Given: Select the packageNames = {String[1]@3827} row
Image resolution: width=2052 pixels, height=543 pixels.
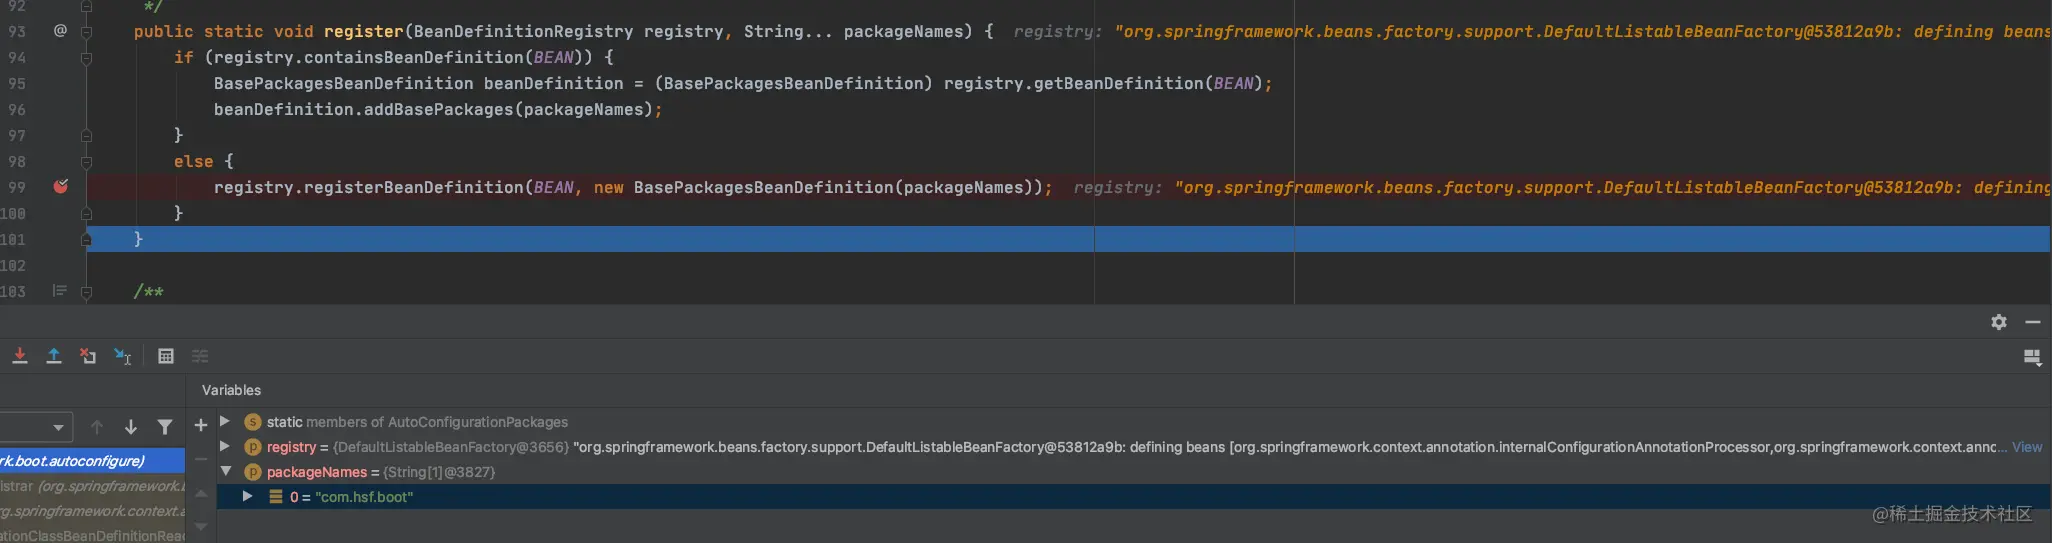Looking at the screenshot, I should (x=1134, y=472).
